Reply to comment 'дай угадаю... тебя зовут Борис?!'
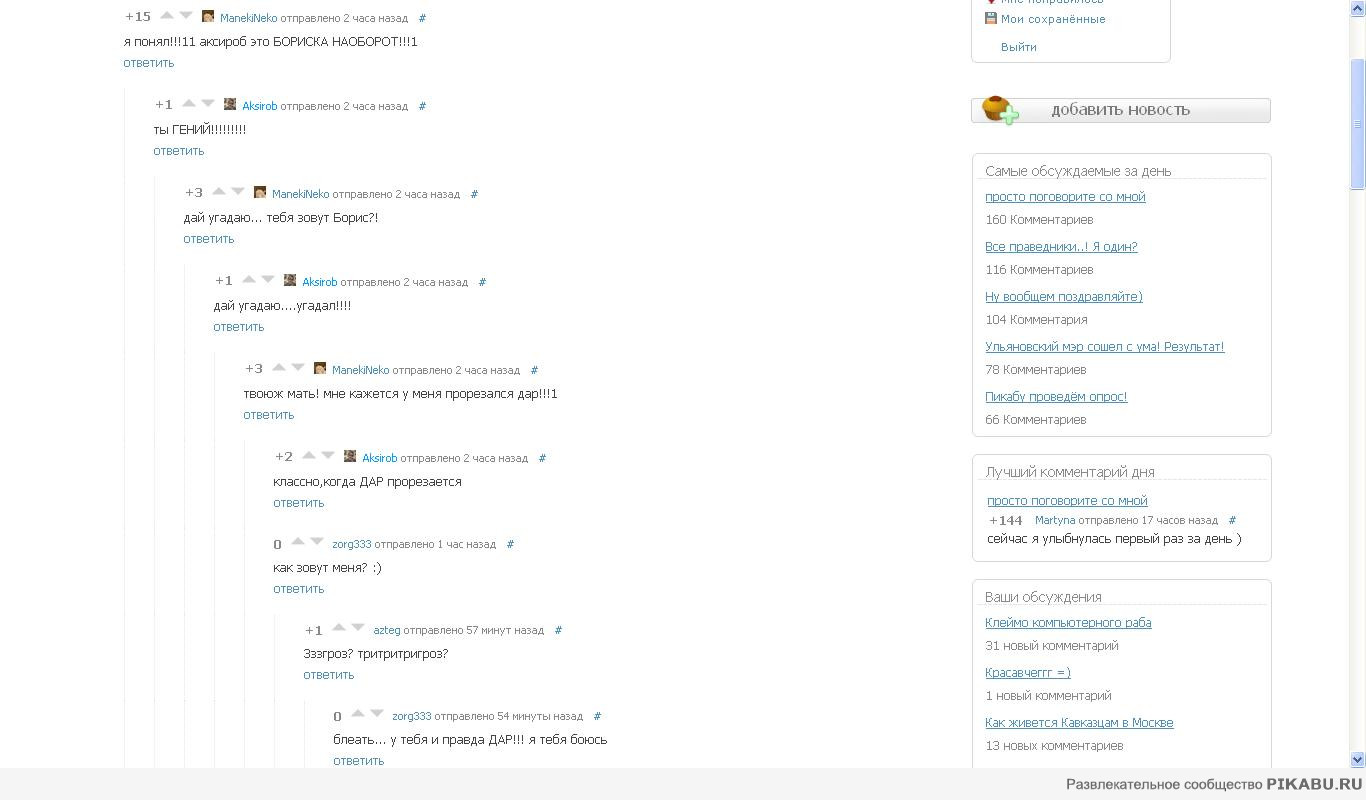 point(209,238)
